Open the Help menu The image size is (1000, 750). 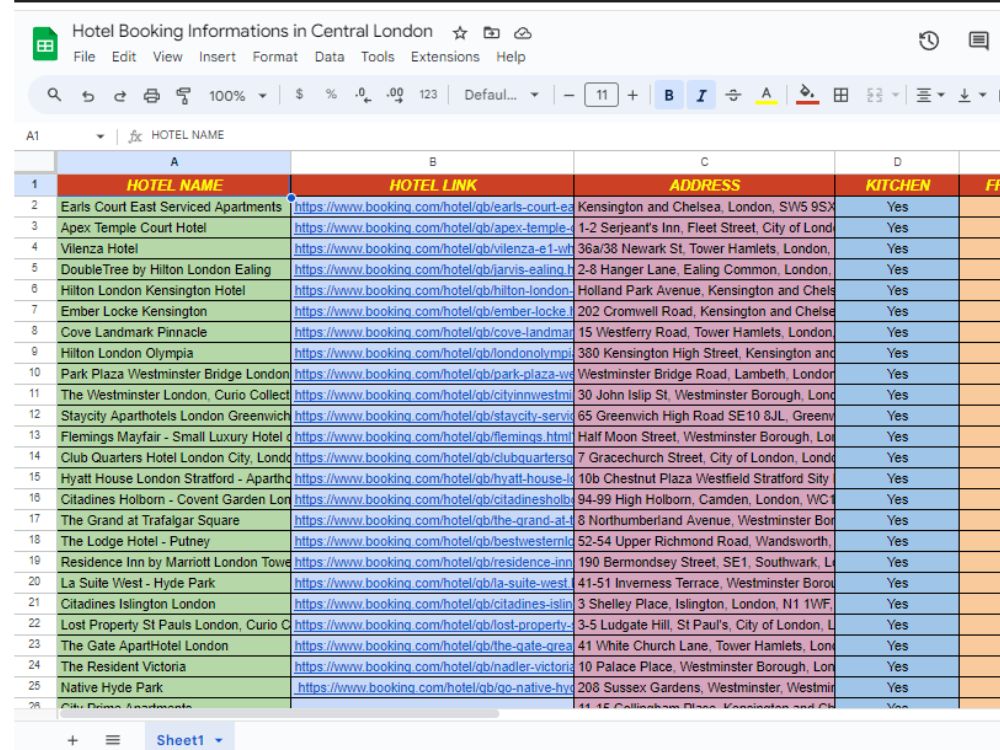[x=511, y=57]
